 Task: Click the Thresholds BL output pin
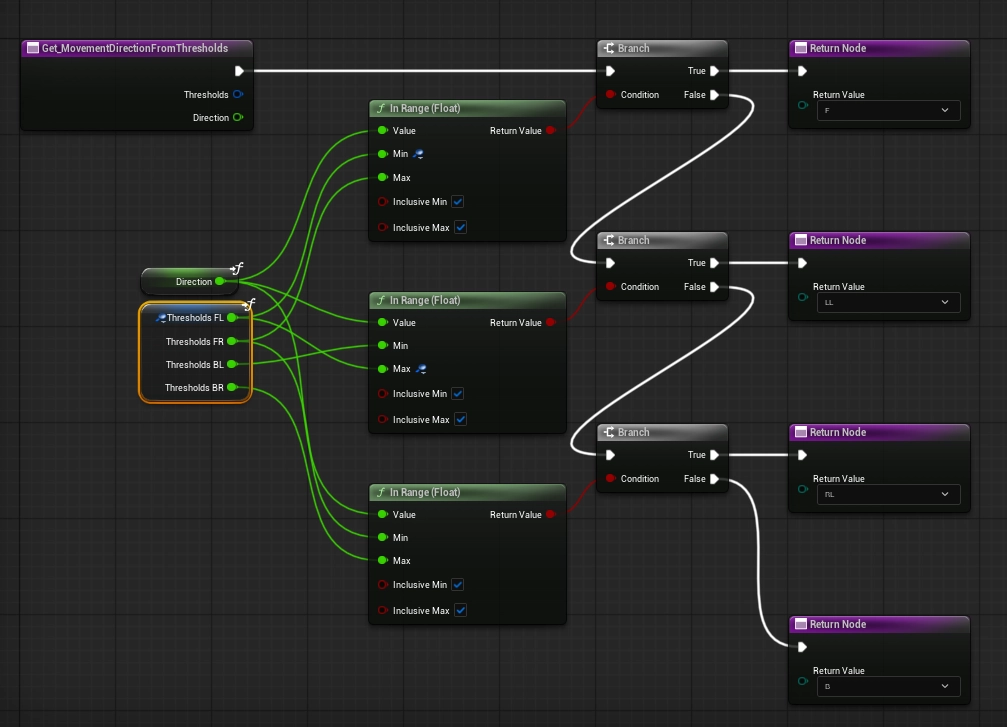tap(232, 364)
